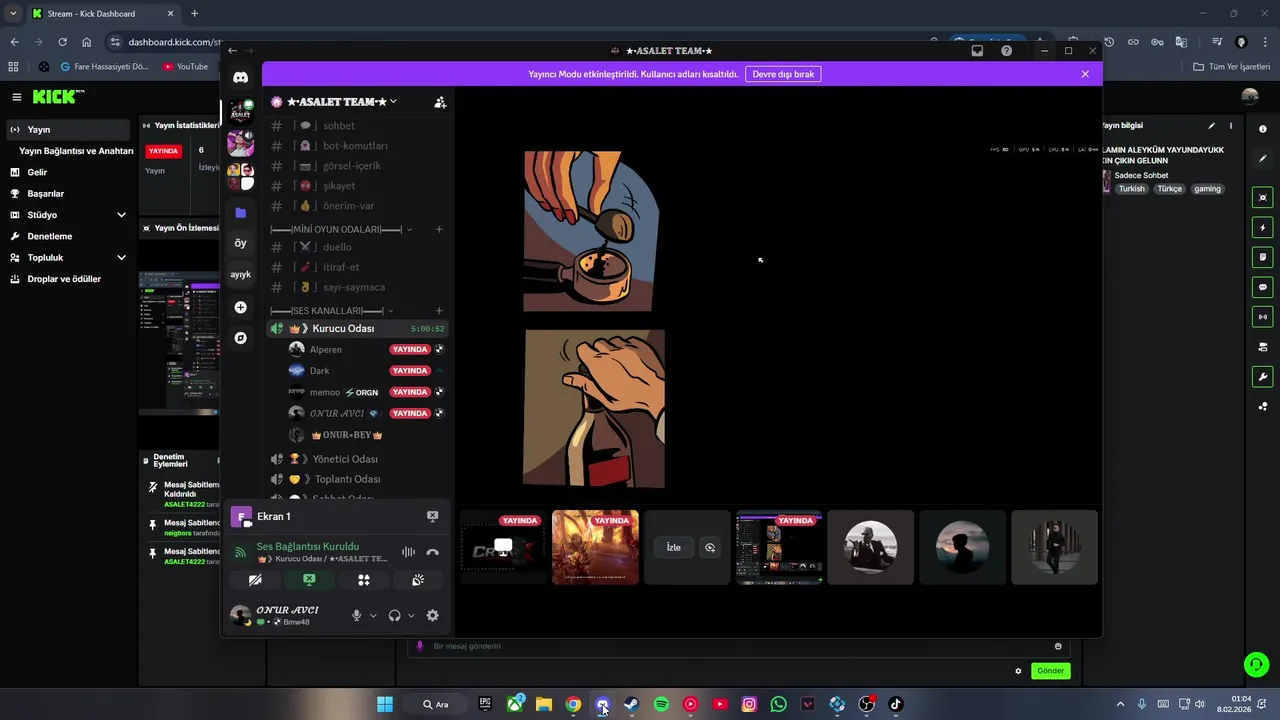Open Kick right sidebar lightning icon
This screenshot has width=1280, height=720.
[x=1263, y=228]
